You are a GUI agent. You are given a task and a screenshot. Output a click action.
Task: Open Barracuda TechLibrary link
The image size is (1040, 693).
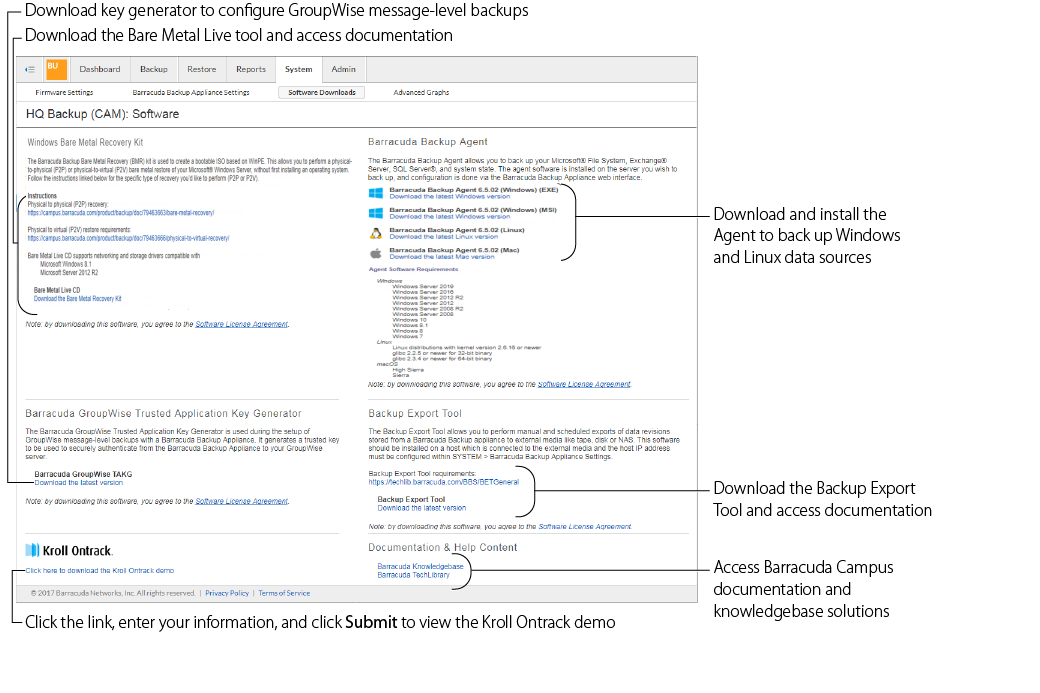[x=413, y=575]
